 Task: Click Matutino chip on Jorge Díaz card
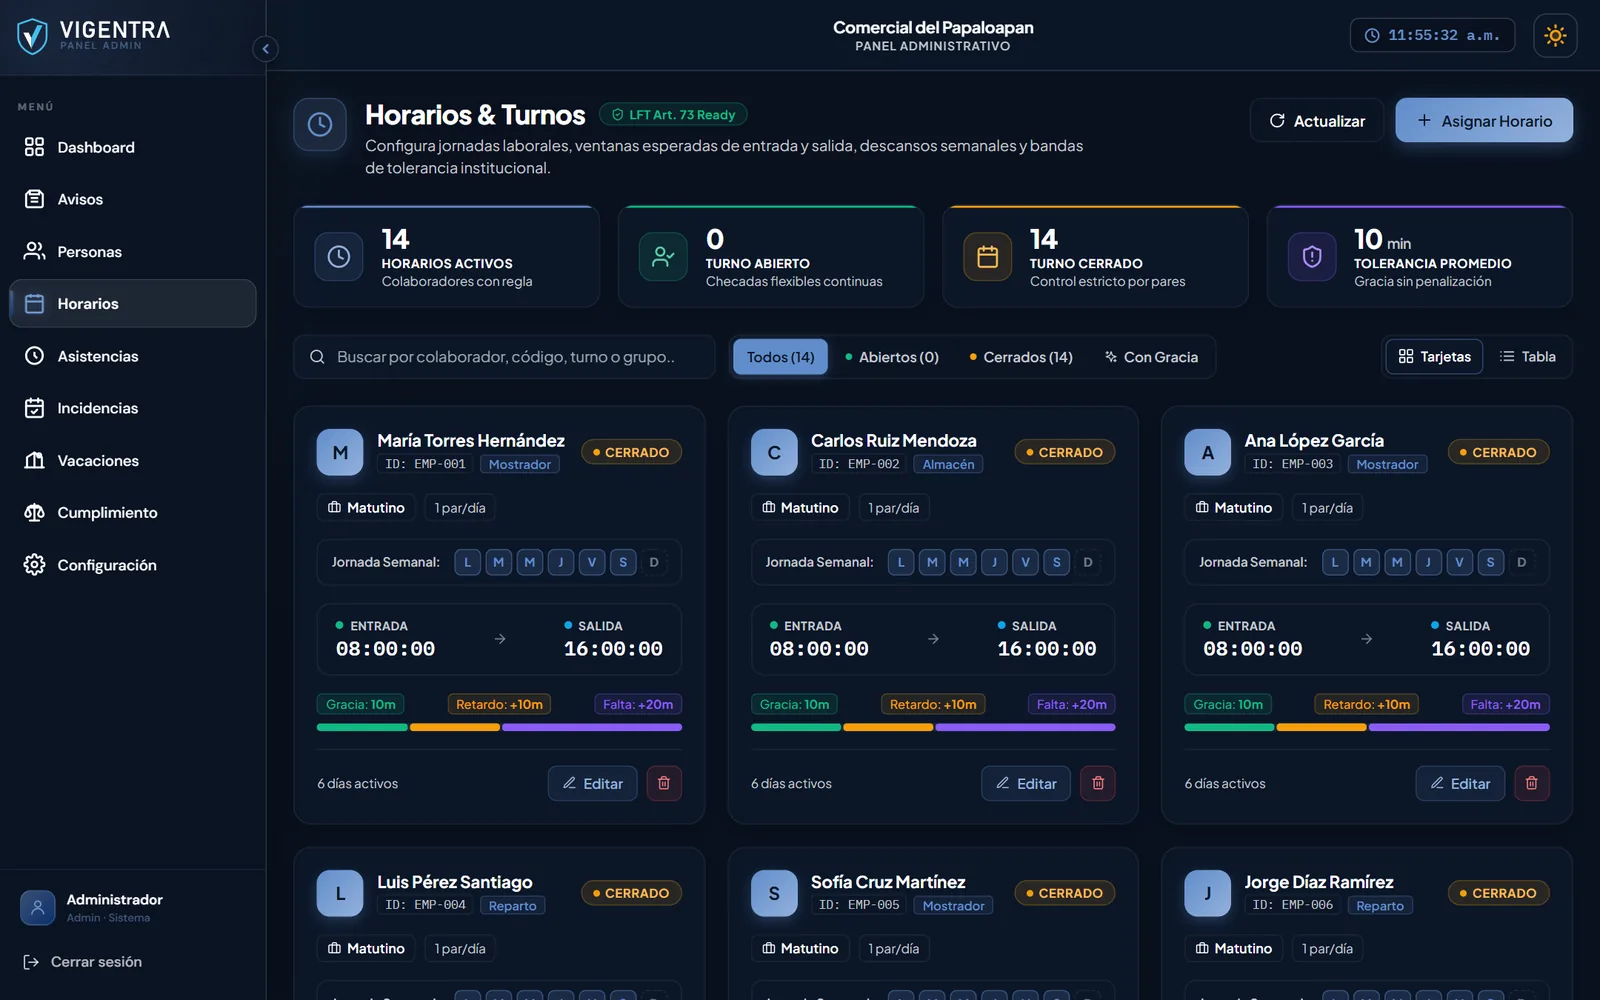[x=1233, y=949]
